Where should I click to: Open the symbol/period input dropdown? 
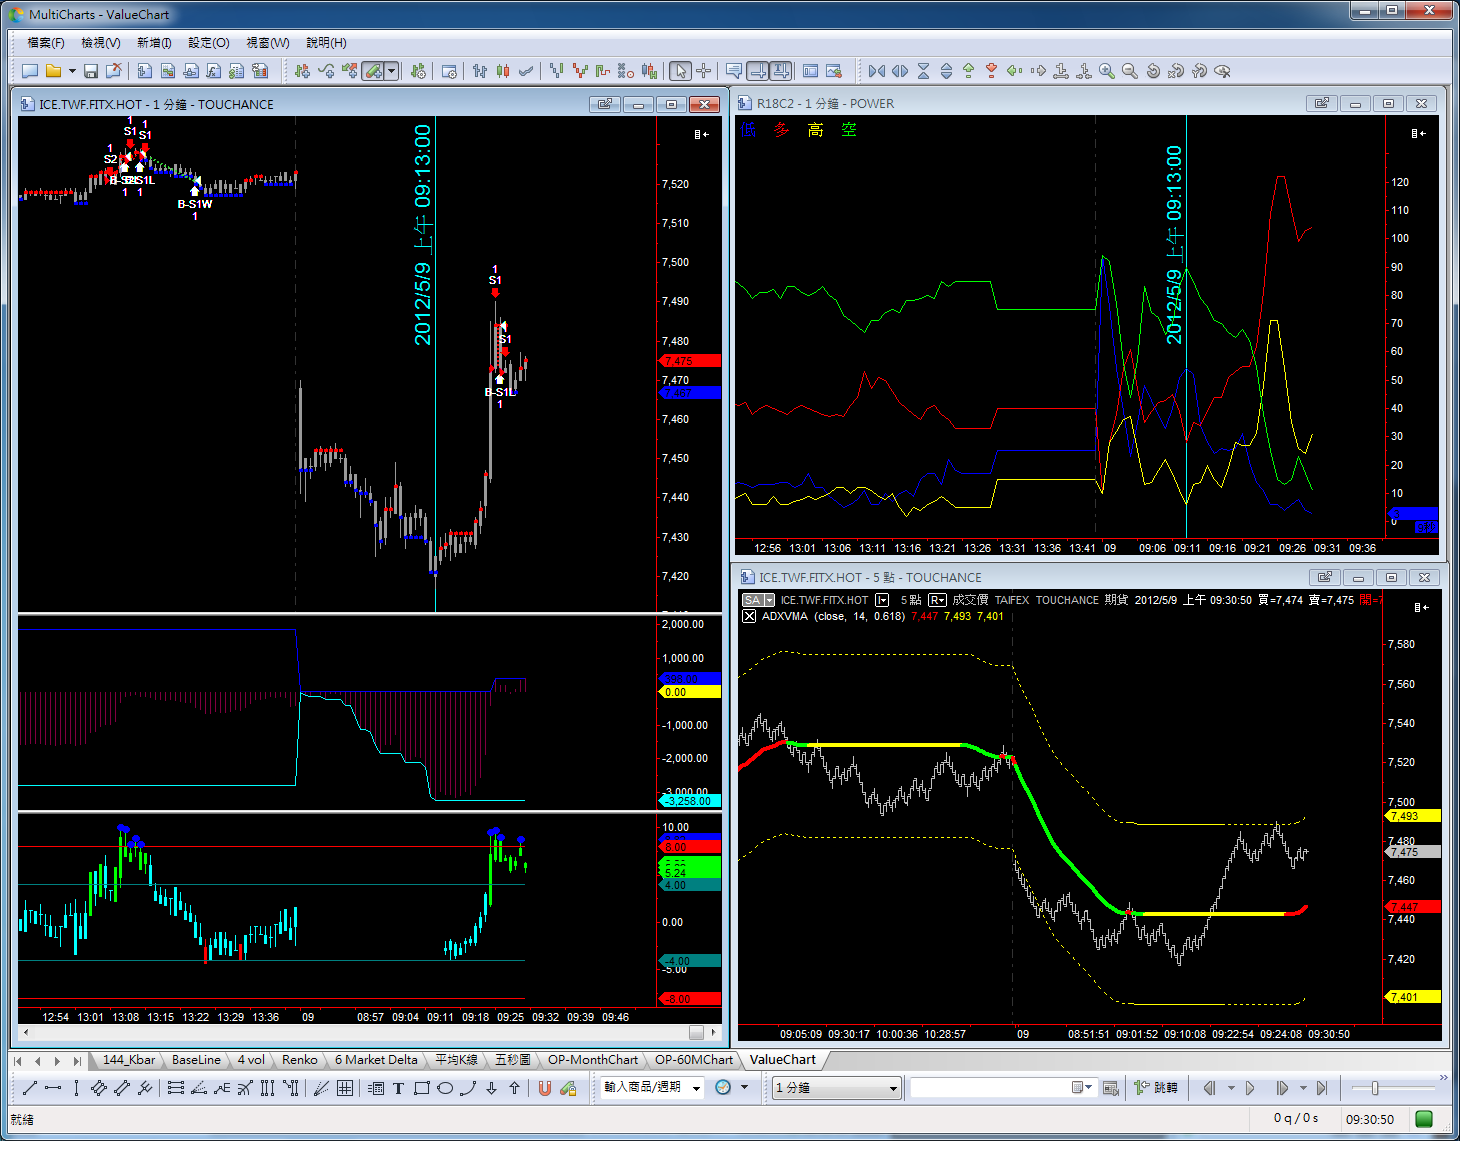(x=696, y=1088)
